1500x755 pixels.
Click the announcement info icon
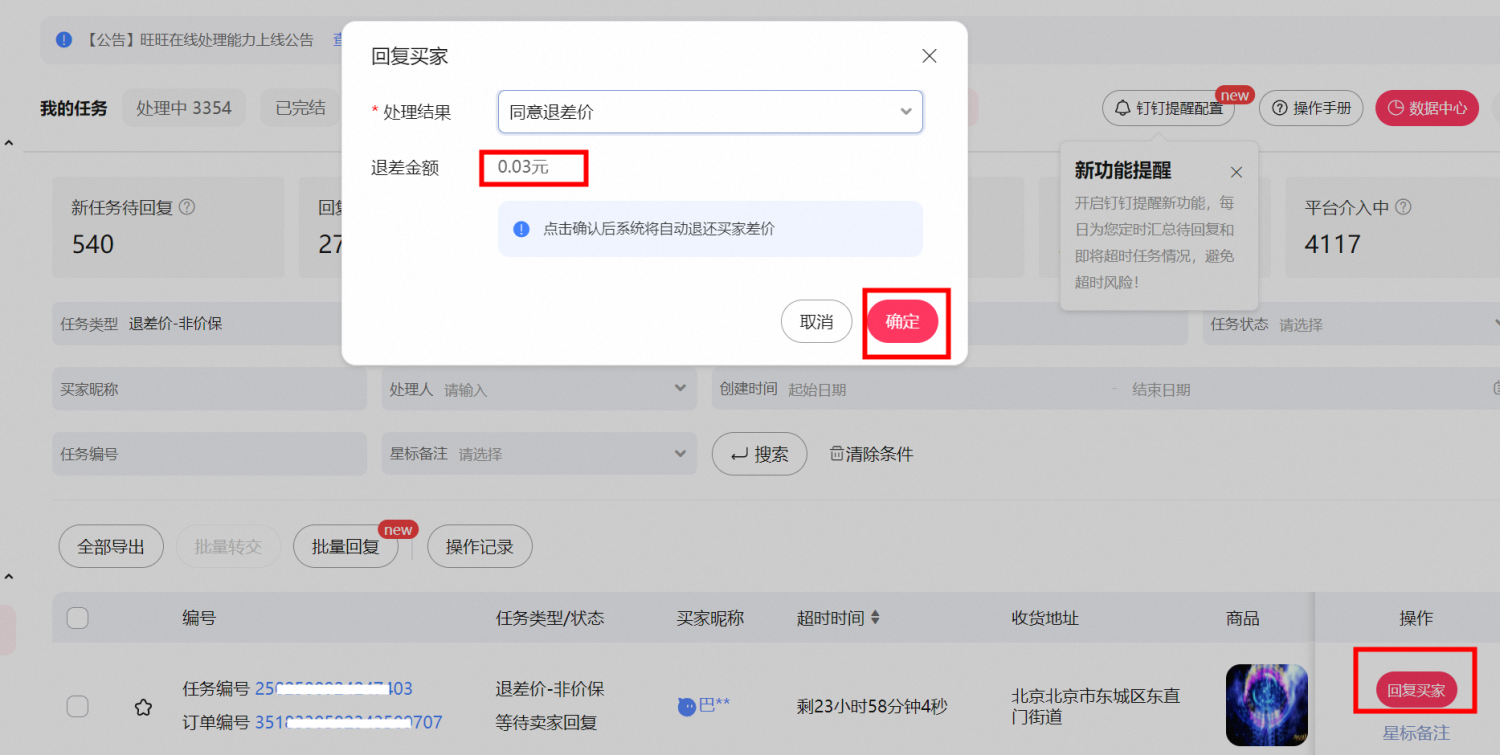pyautogui.click(x=64, y=40)
